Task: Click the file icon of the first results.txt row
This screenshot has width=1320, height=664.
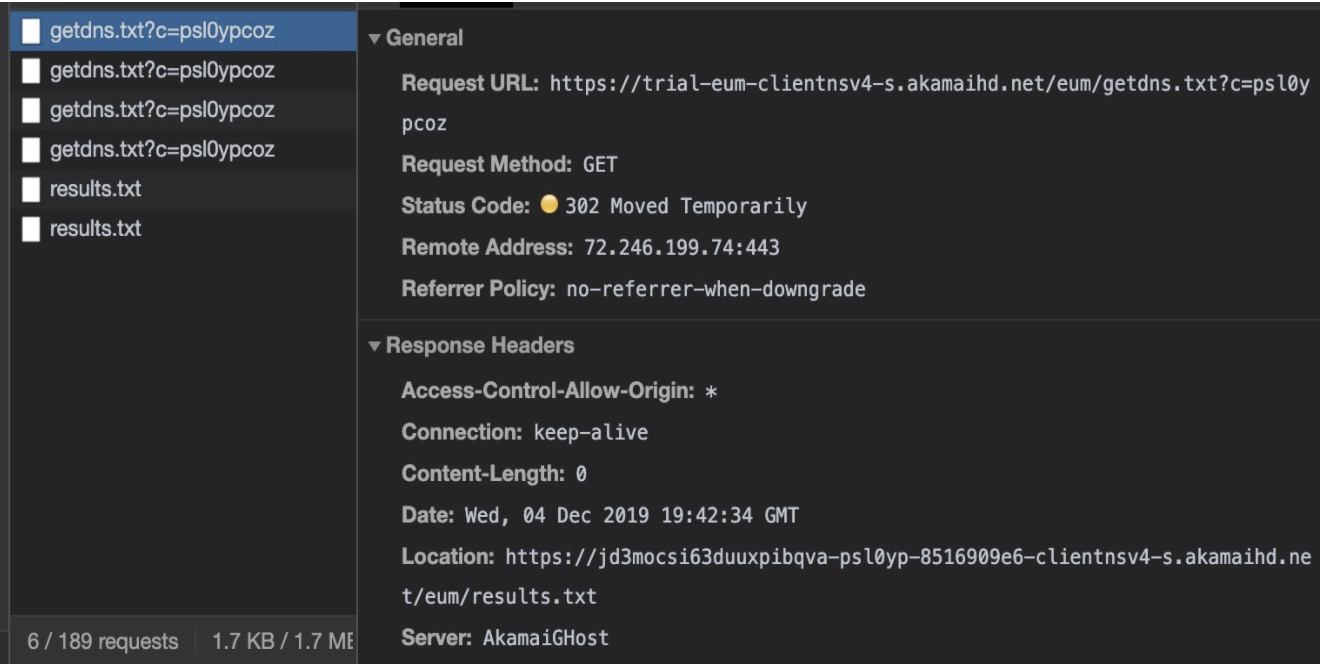Action: tap(32, 189)
